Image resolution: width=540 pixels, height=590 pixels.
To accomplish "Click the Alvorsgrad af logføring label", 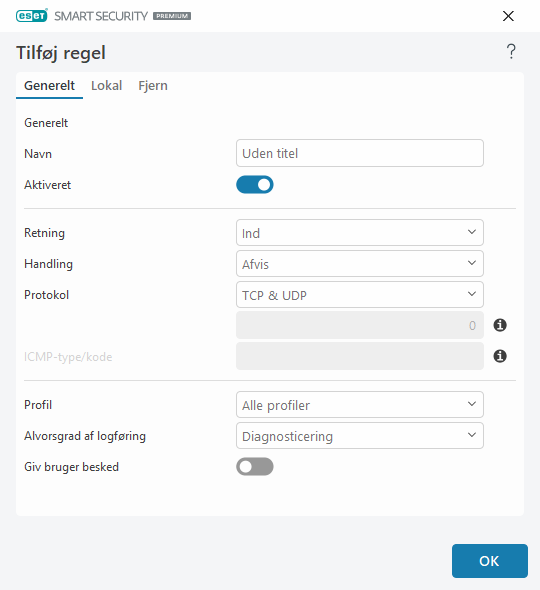I will [x=85, y=436].
